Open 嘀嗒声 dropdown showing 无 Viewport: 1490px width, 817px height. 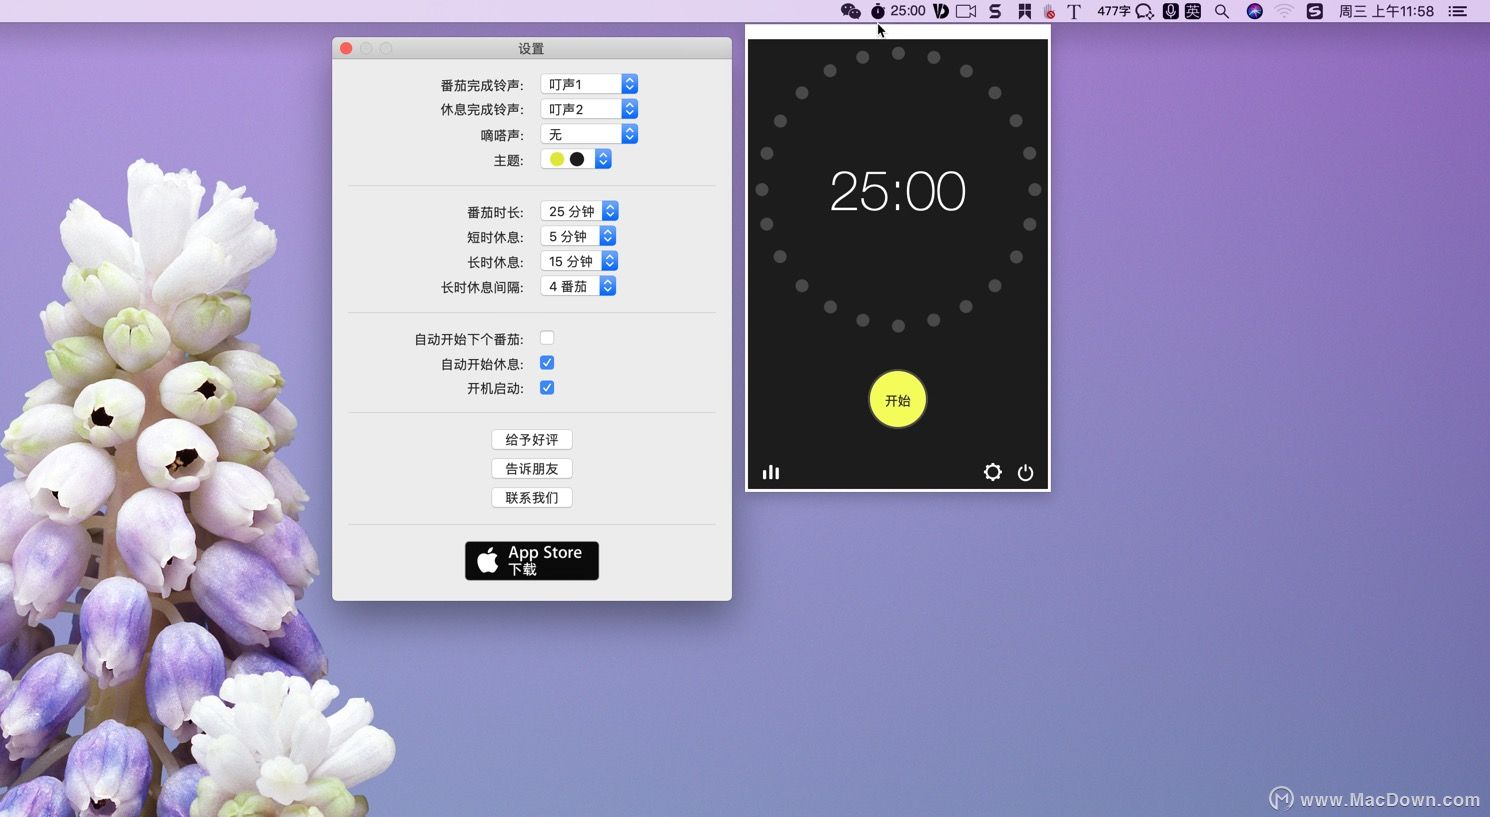(x=589, y=134)
